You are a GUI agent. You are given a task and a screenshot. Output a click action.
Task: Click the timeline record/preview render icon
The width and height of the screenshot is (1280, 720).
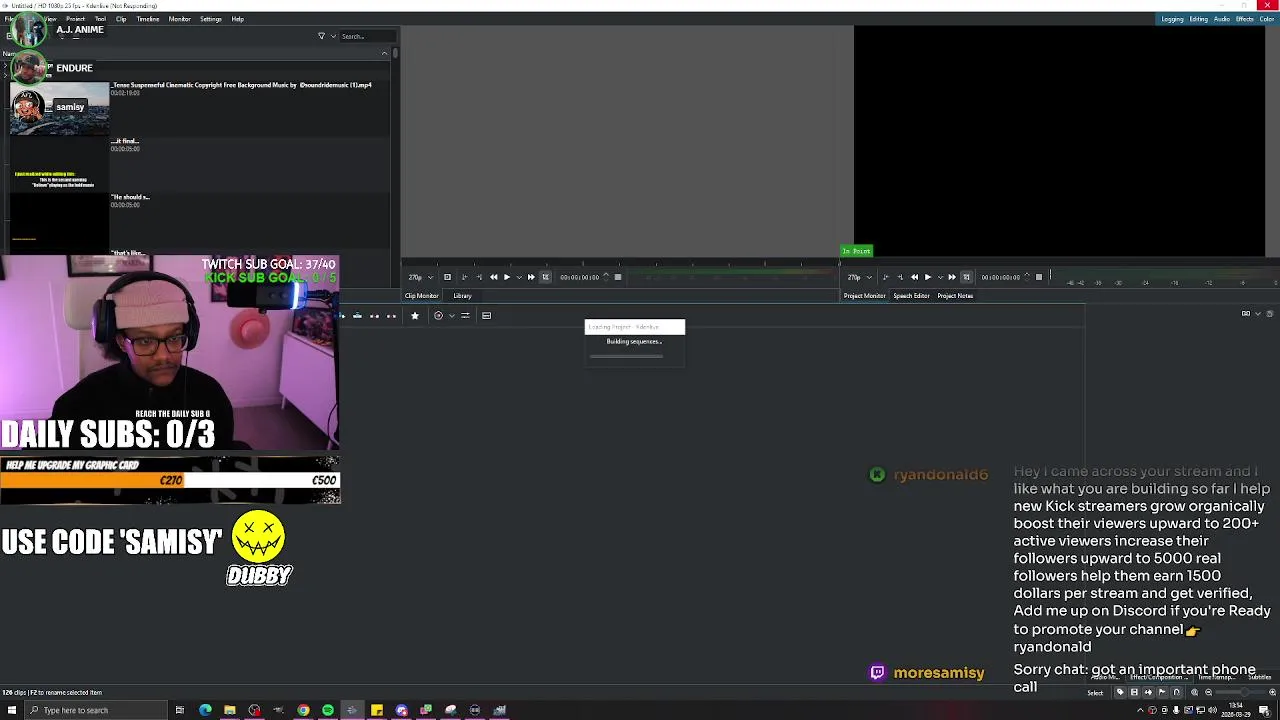[x=438, y=316]
